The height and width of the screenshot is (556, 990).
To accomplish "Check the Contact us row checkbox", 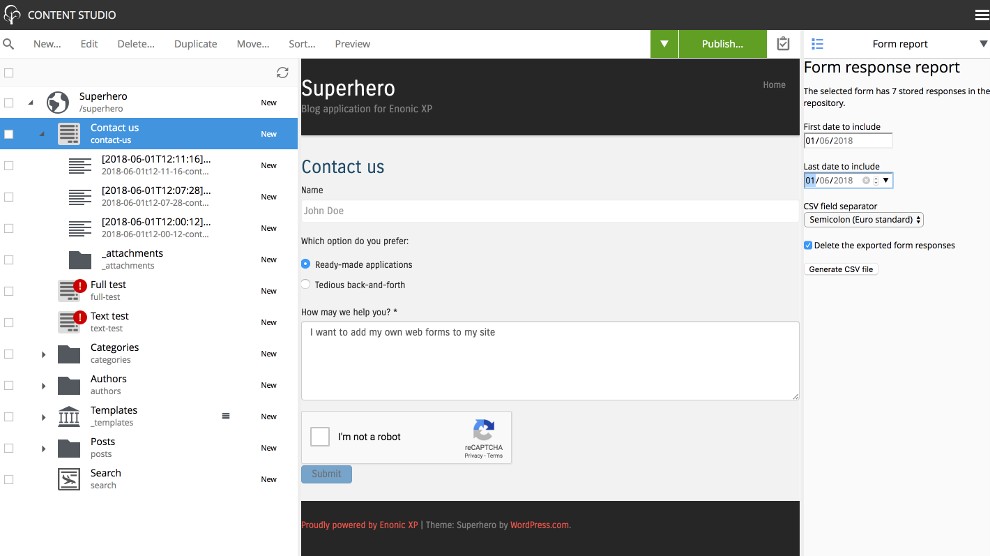I will click(x=9, y=134).
